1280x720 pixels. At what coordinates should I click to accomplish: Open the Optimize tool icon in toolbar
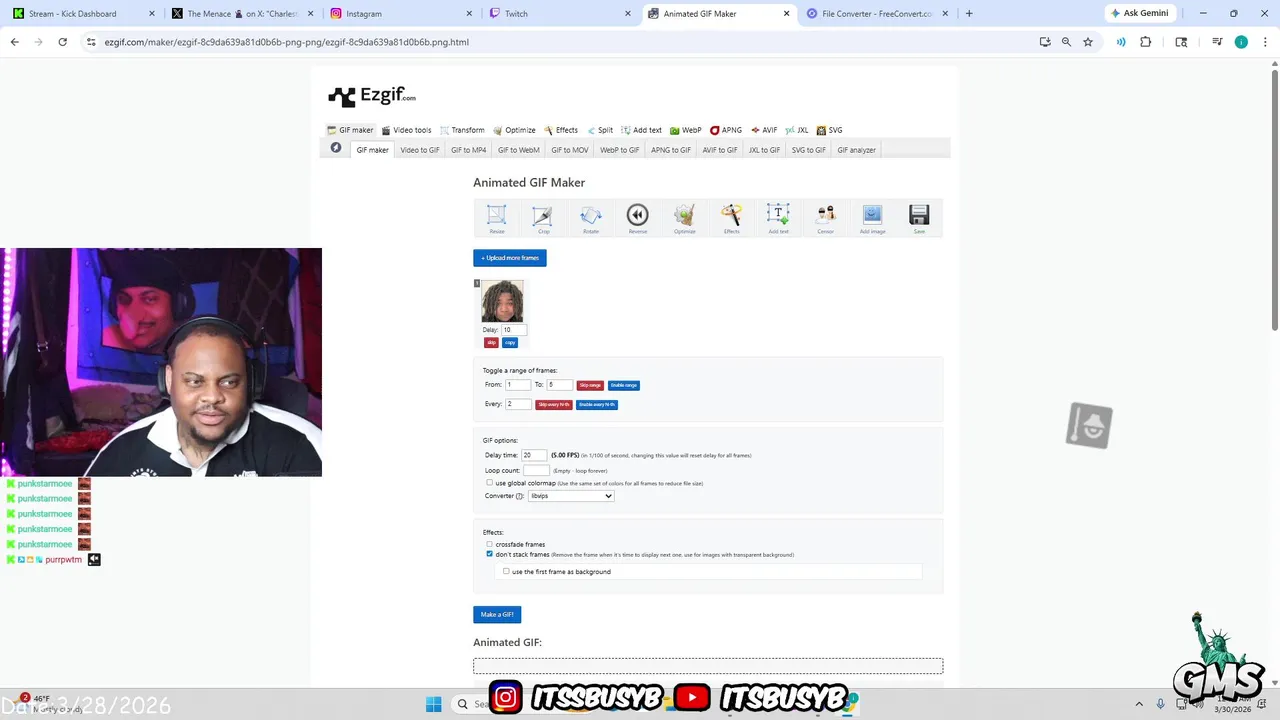(684, 219)
